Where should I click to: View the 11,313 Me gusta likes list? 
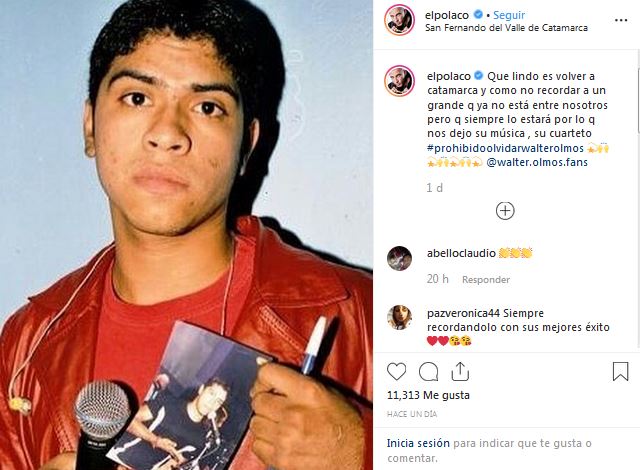point(428,395)
